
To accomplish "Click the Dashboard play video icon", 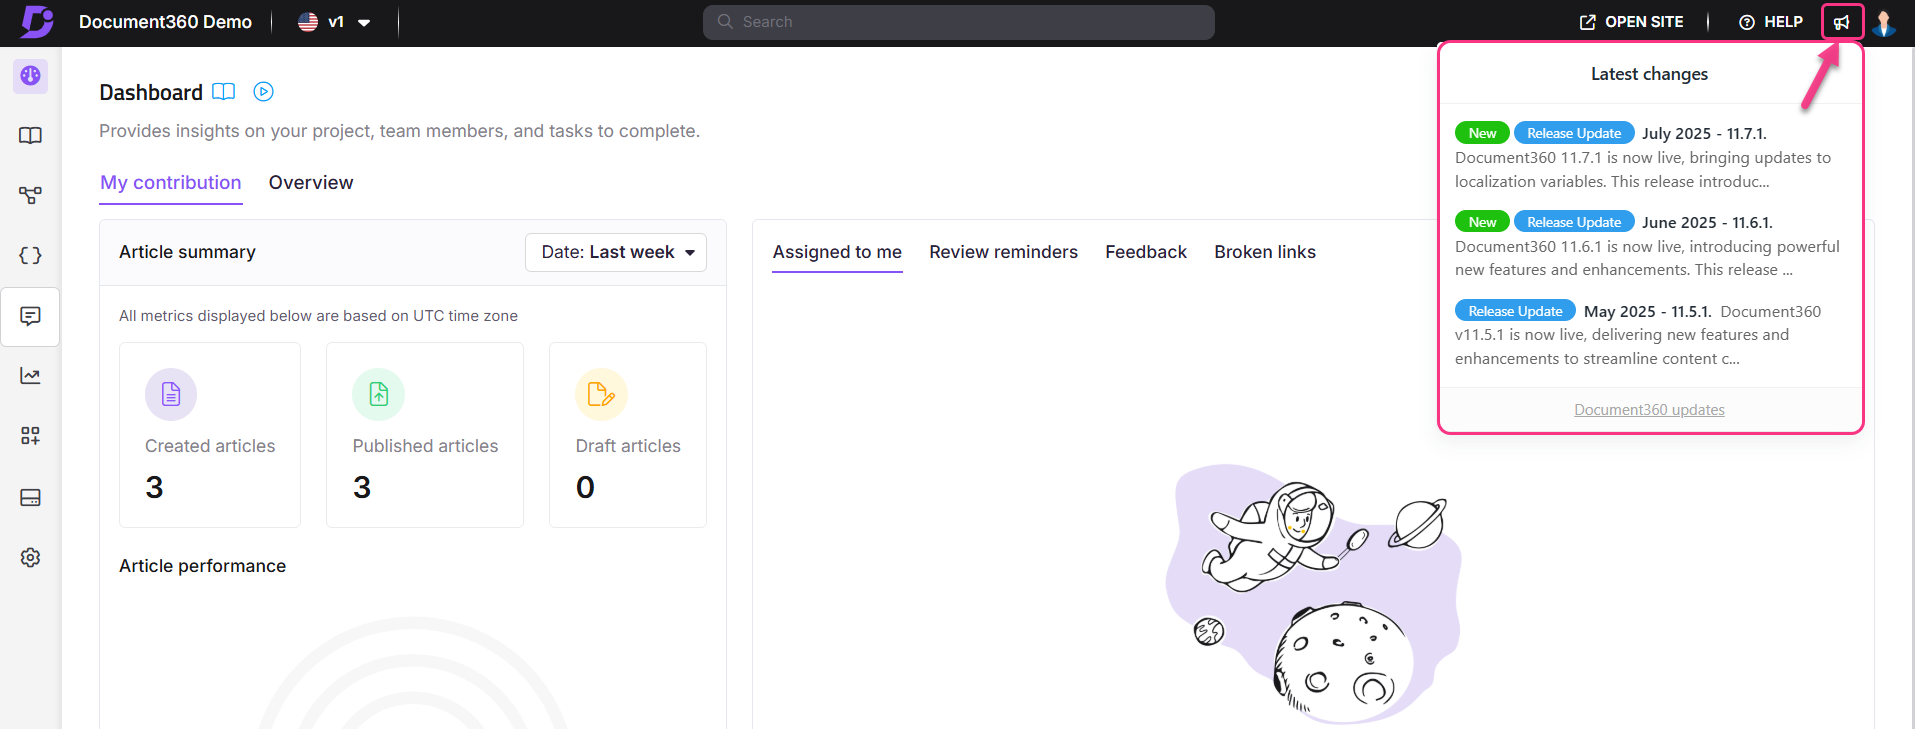I will coord(263,92).
